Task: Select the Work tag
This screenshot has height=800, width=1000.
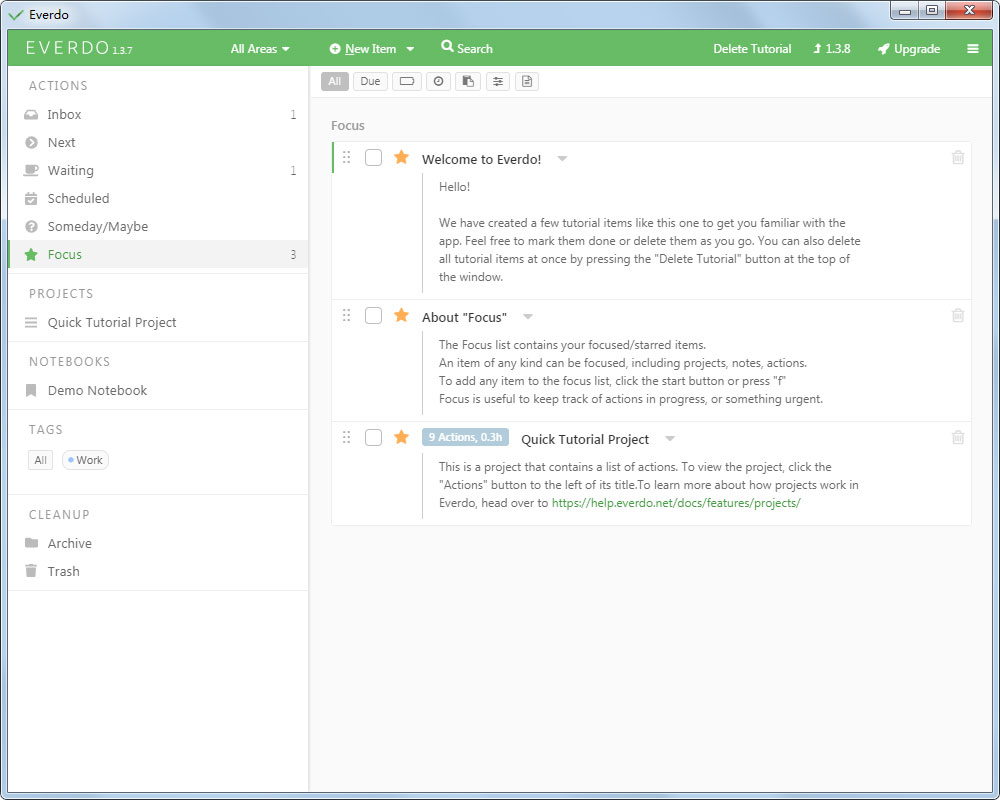Action: 86,460
